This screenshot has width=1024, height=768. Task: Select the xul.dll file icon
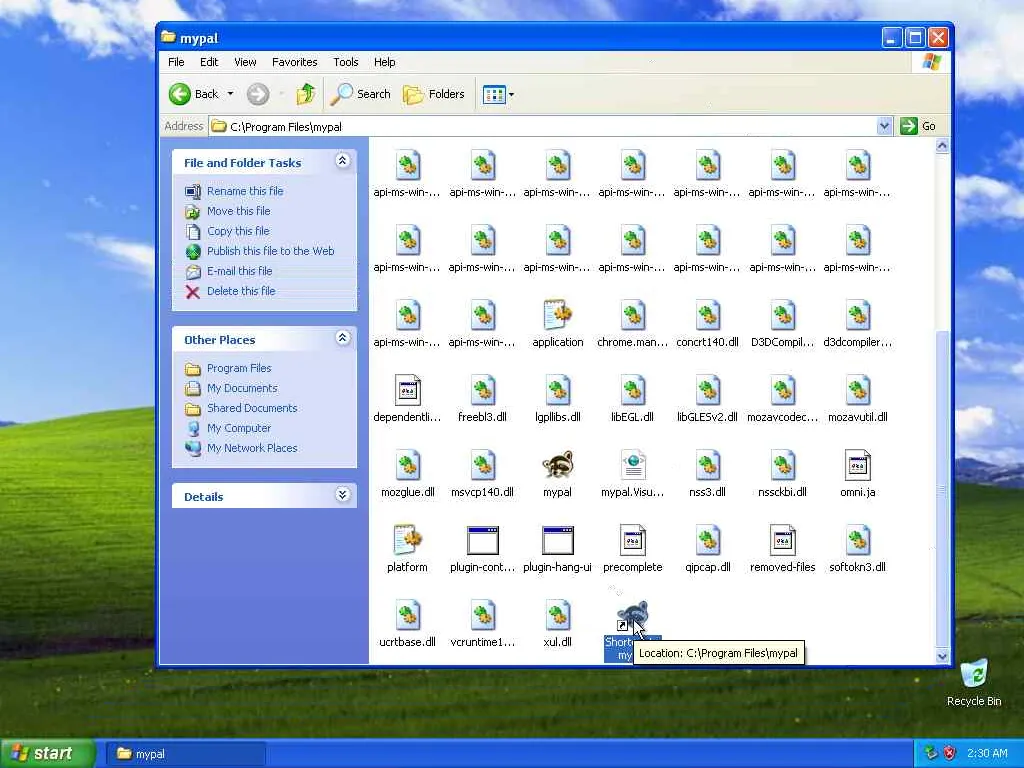(557, 615)
